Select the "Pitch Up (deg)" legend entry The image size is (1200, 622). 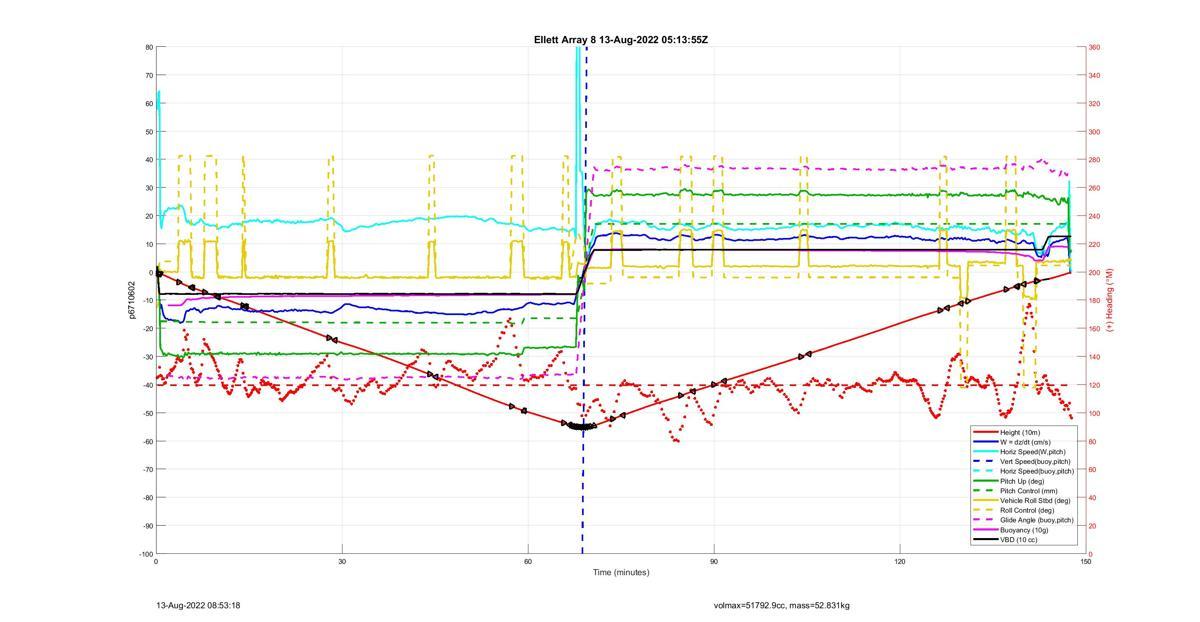tap(1024, 481)
